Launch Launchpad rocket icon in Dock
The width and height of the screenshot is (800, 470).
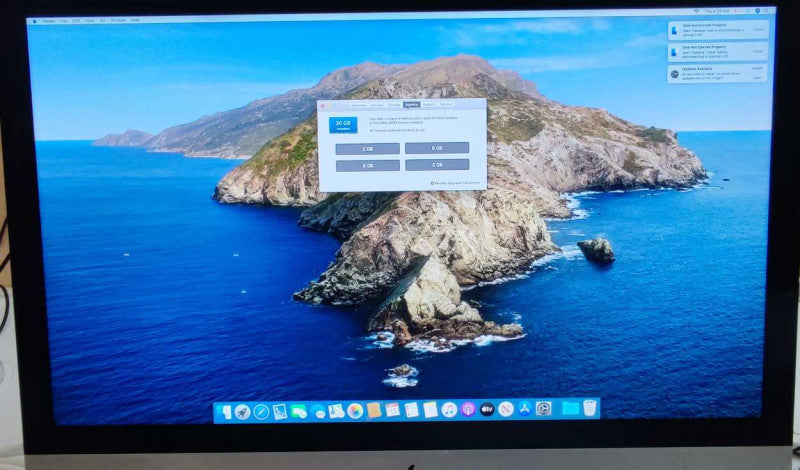pyautogui.click(x=243, y=411)
